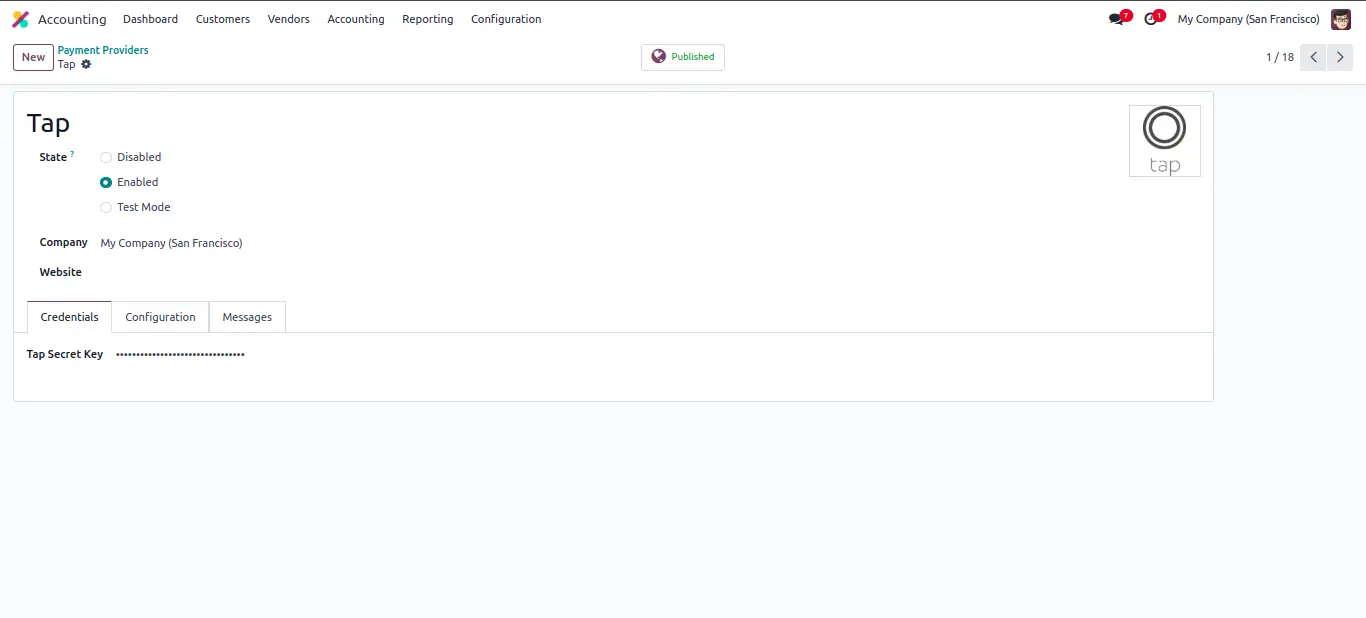Screen dimensions: 1366x618
Task: Go back to Payment Providers breadcrumb
Action: pos(103,50)
